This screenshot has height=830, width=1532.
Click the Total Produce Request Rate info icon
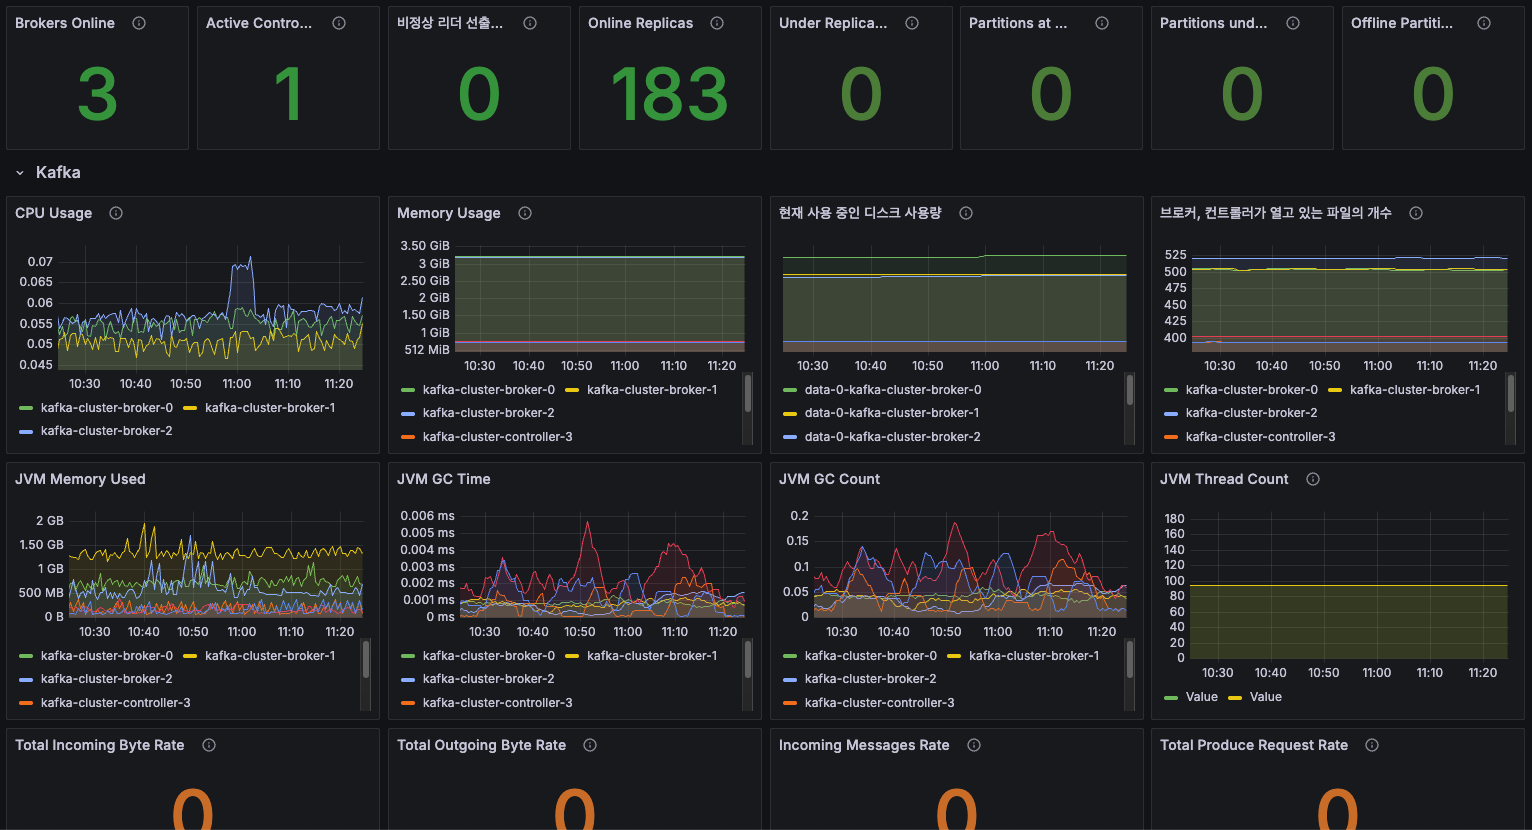(1372, 745)
